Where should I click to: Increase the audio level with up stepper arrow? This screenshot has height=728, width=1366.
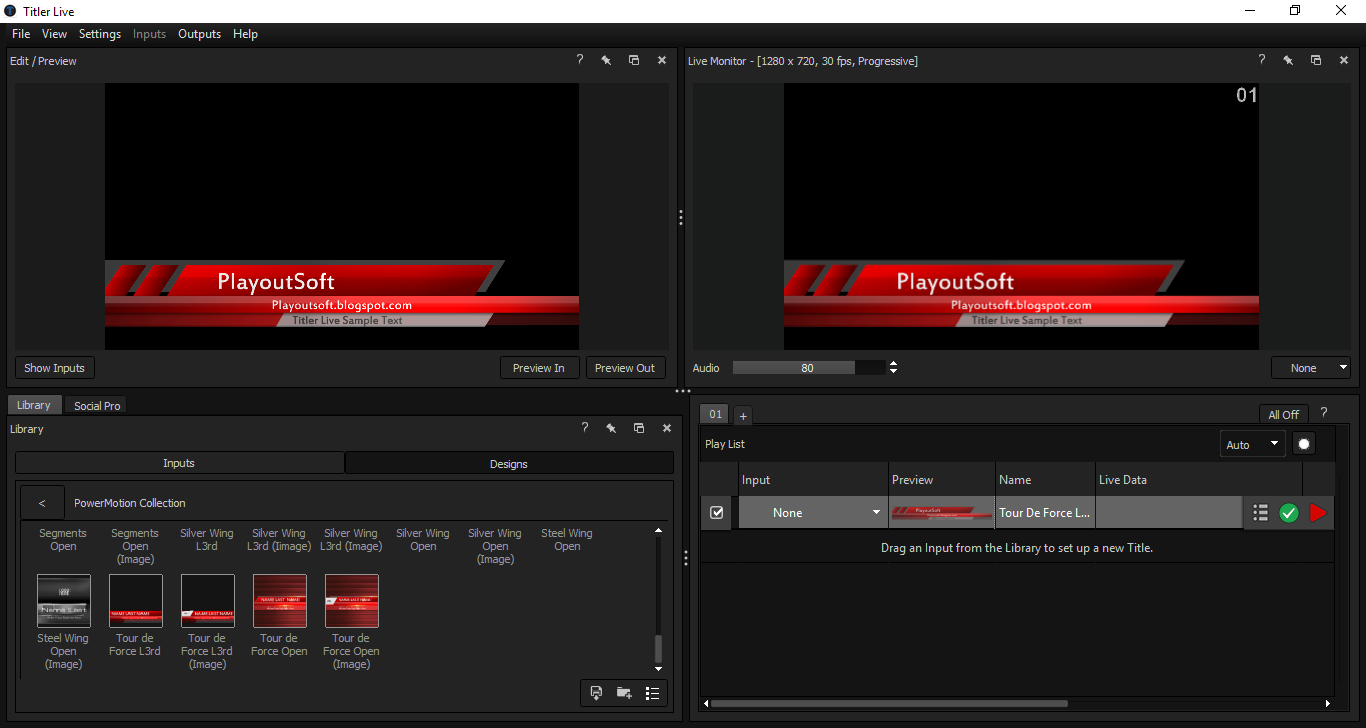(x=893, y=364)
